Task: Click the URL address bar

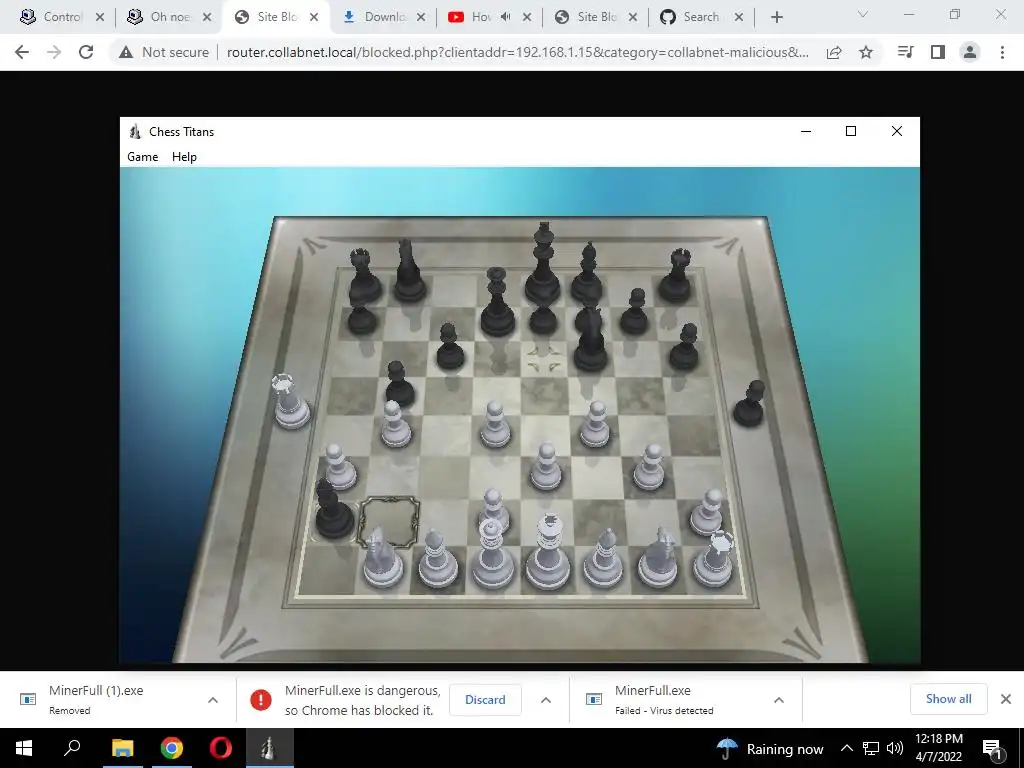Action: coord(517,52)
